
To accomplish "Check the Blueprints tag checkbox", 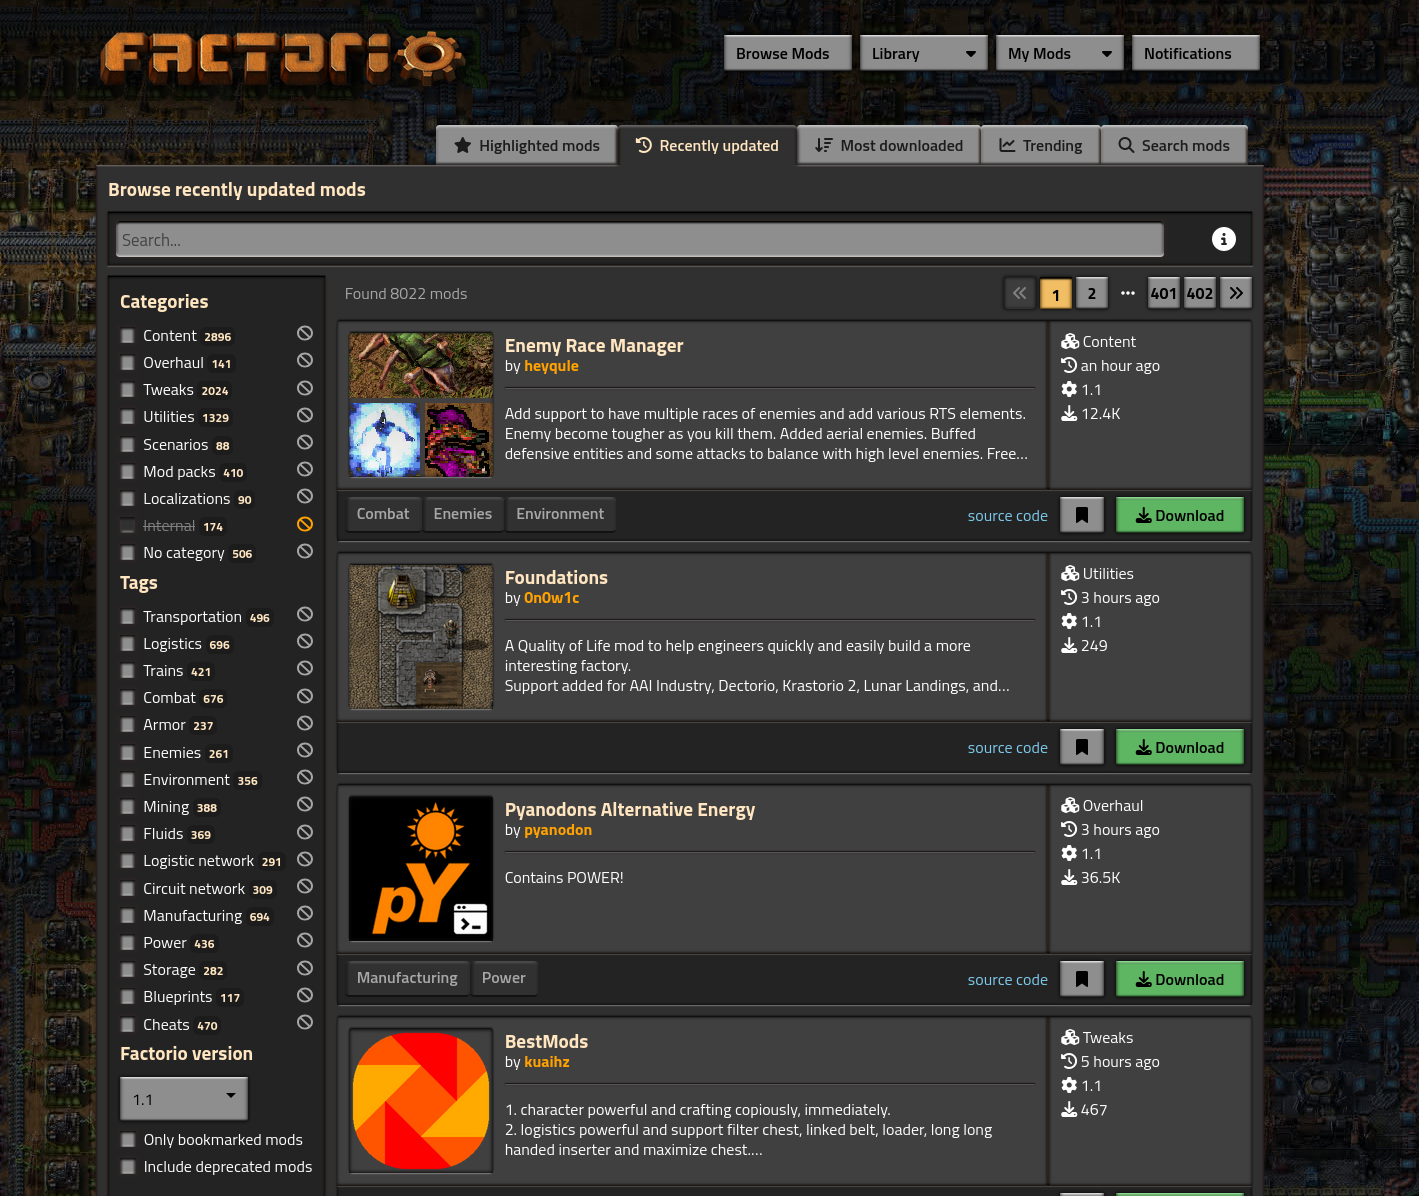I will pos(128,997).
